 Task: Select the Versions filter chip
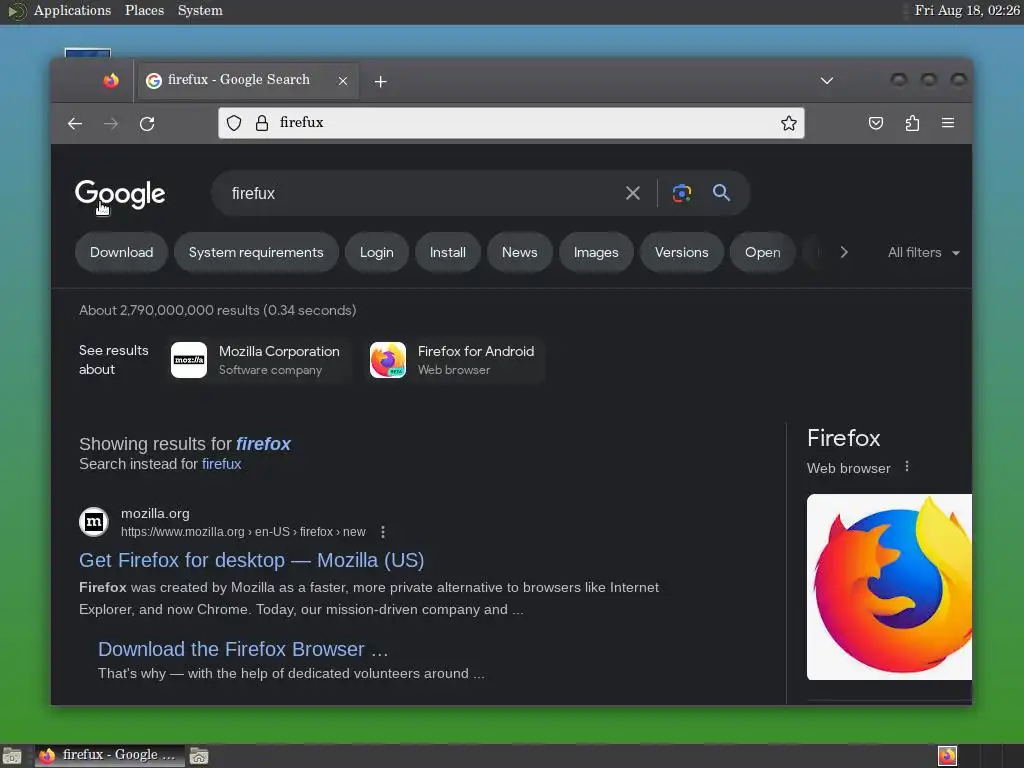click(682, 253)
